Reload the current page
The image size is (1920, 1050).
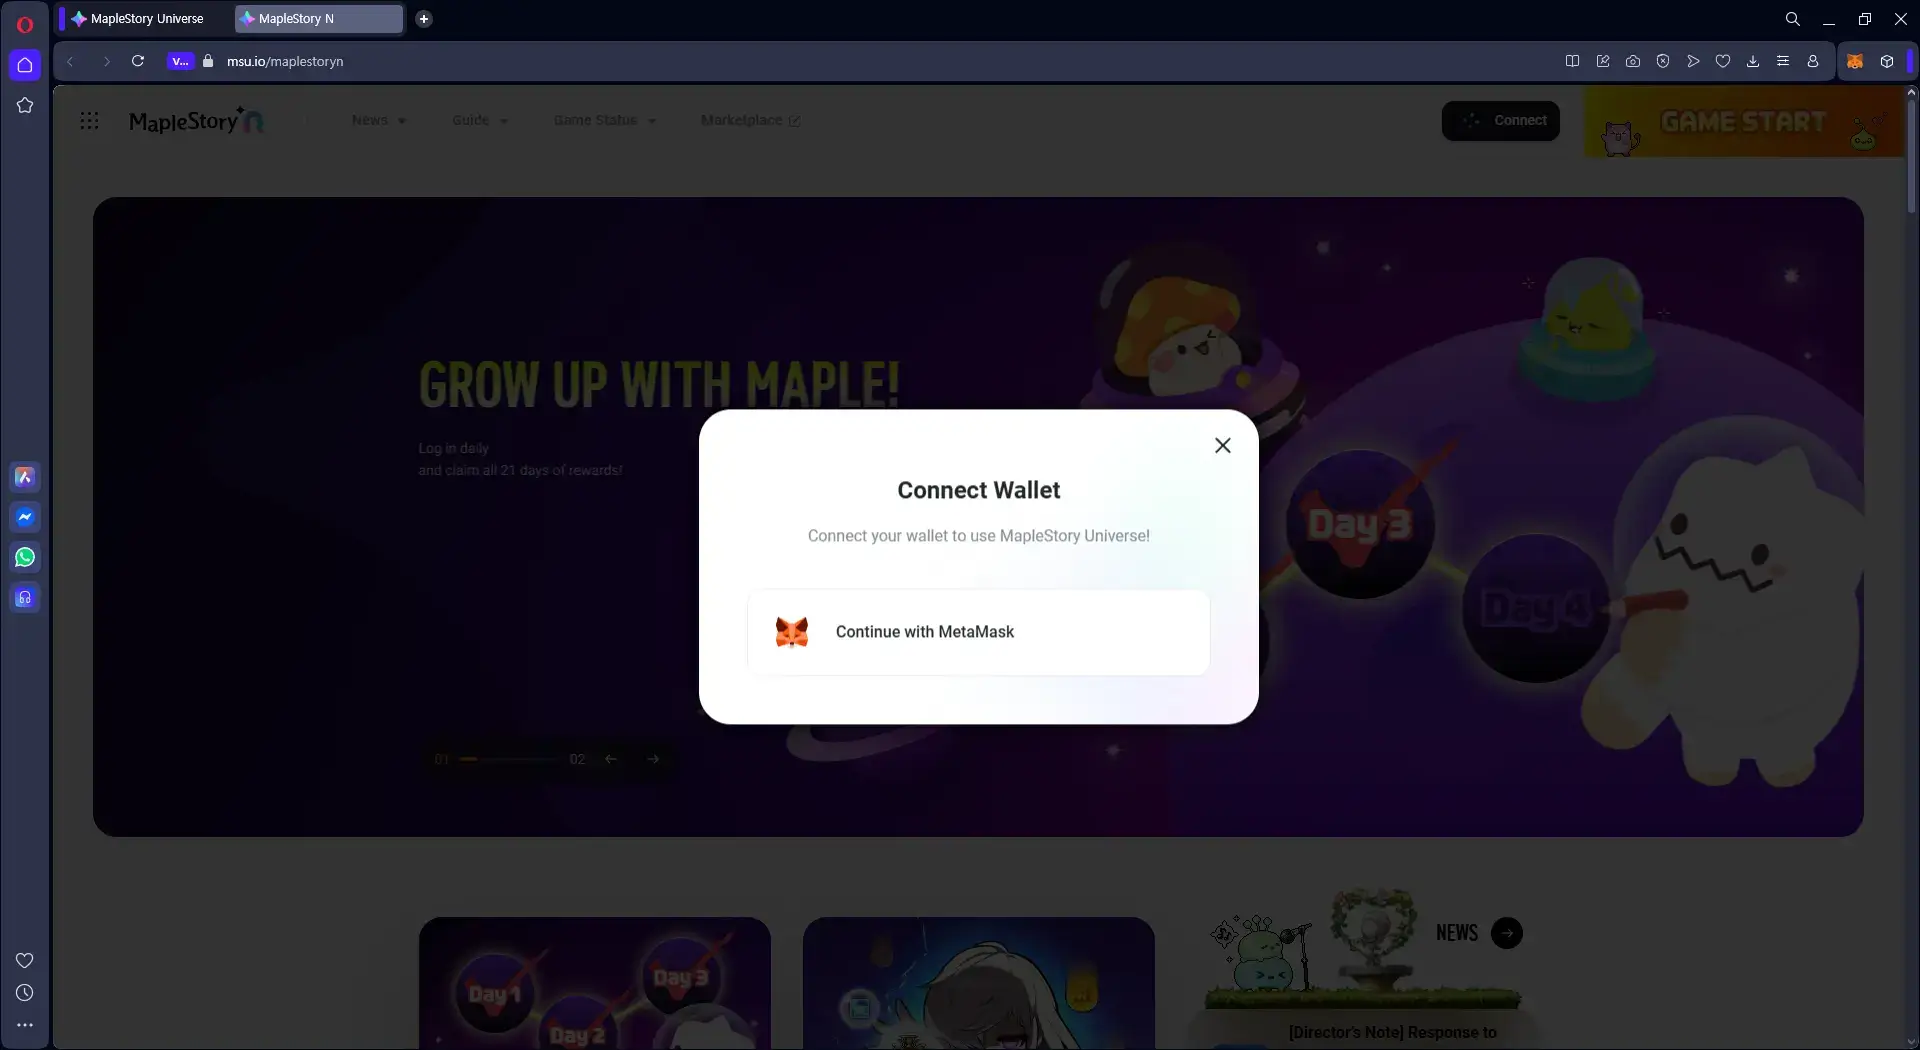(x=138, y=61)
